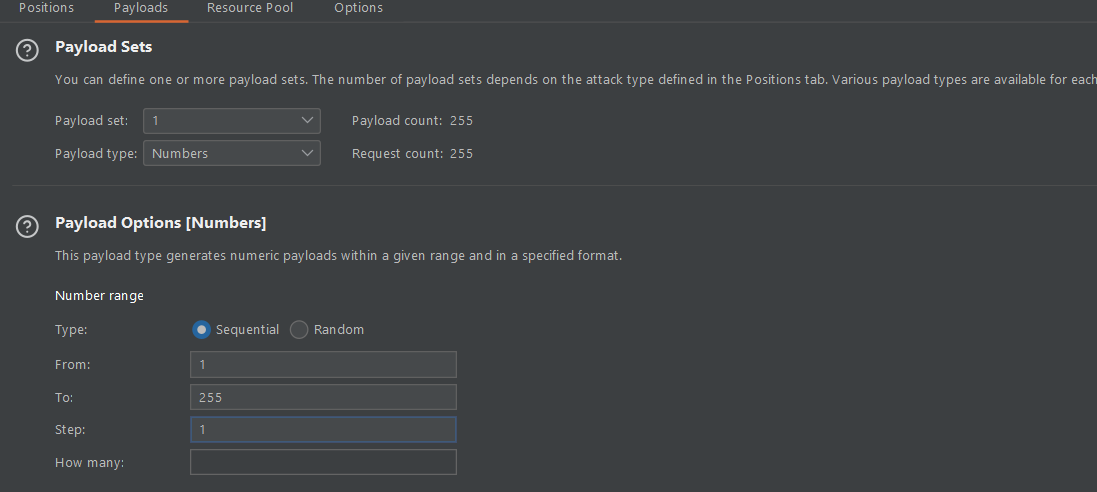Select the Payloads tab

point(140,8)
